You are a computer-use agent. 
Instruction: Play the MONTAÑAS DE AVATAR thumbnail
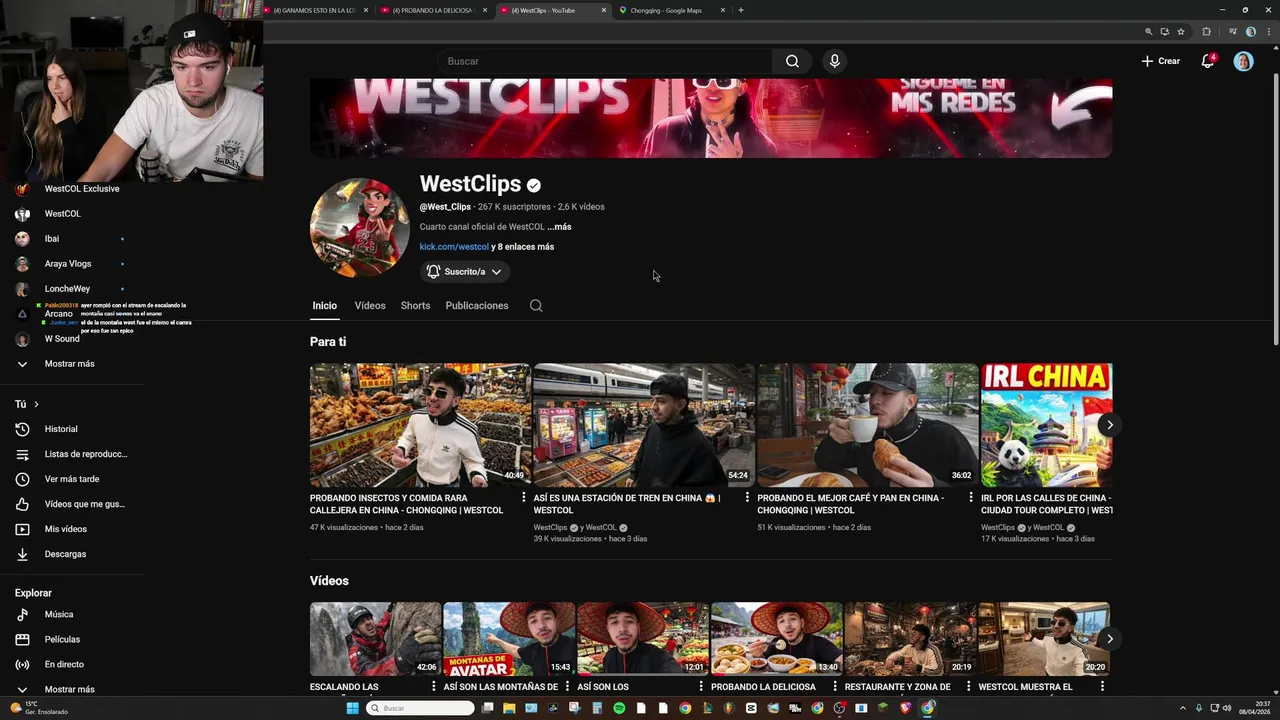(x=509, y=639)
